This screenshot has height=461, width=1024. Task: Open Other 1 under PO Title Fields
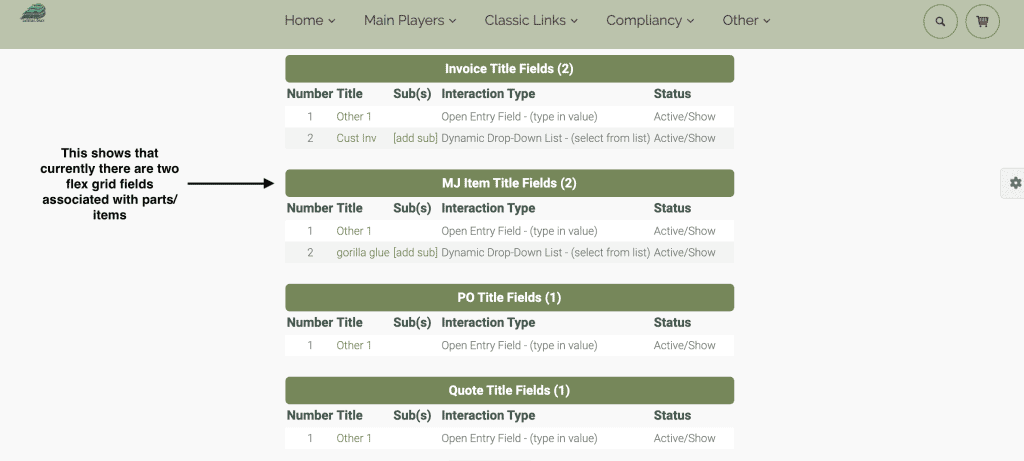pyautogui.click(x=354, y=345)
